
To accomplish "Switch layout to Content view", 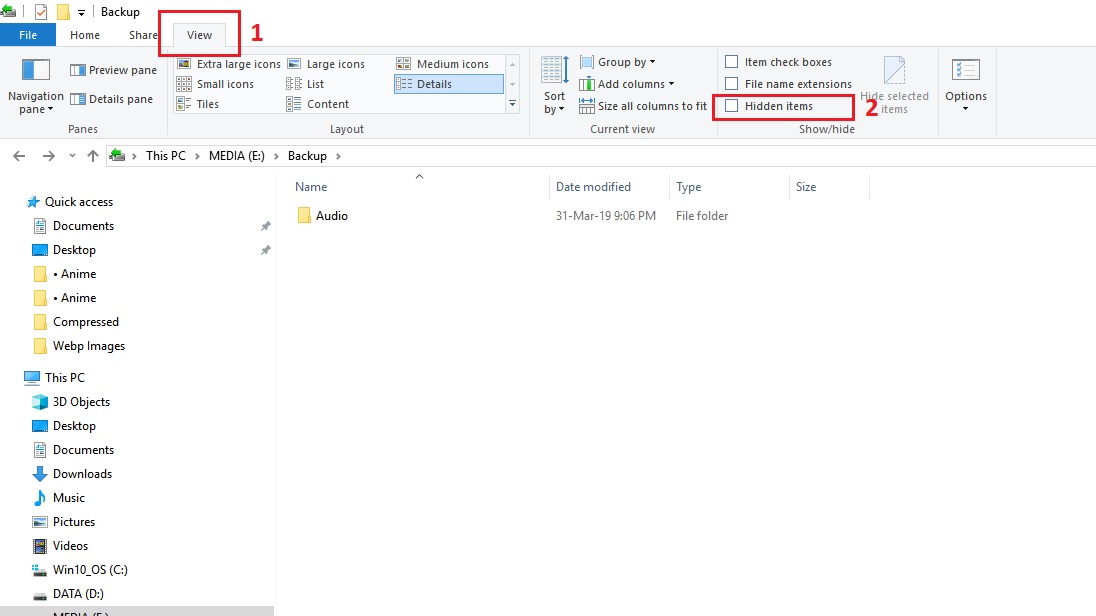I will (318, 104).
